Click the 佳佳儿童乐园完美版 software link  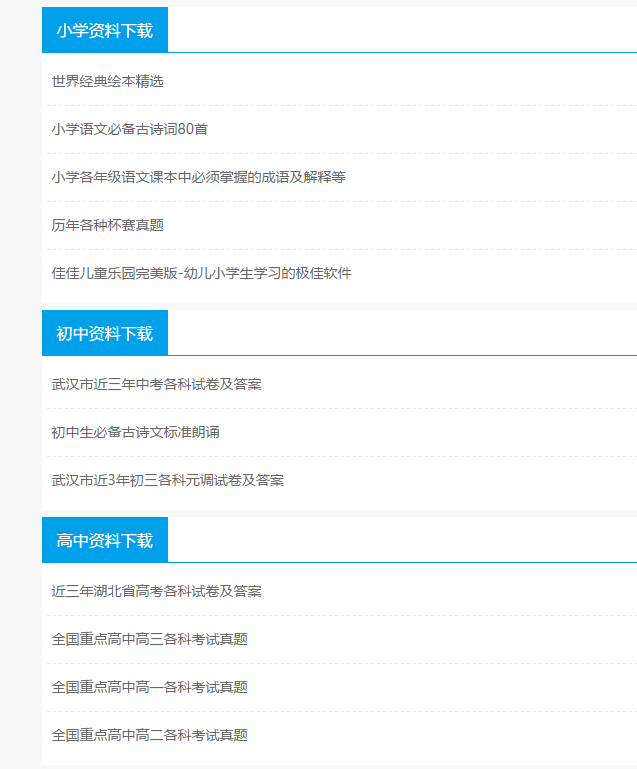(201, 273)
